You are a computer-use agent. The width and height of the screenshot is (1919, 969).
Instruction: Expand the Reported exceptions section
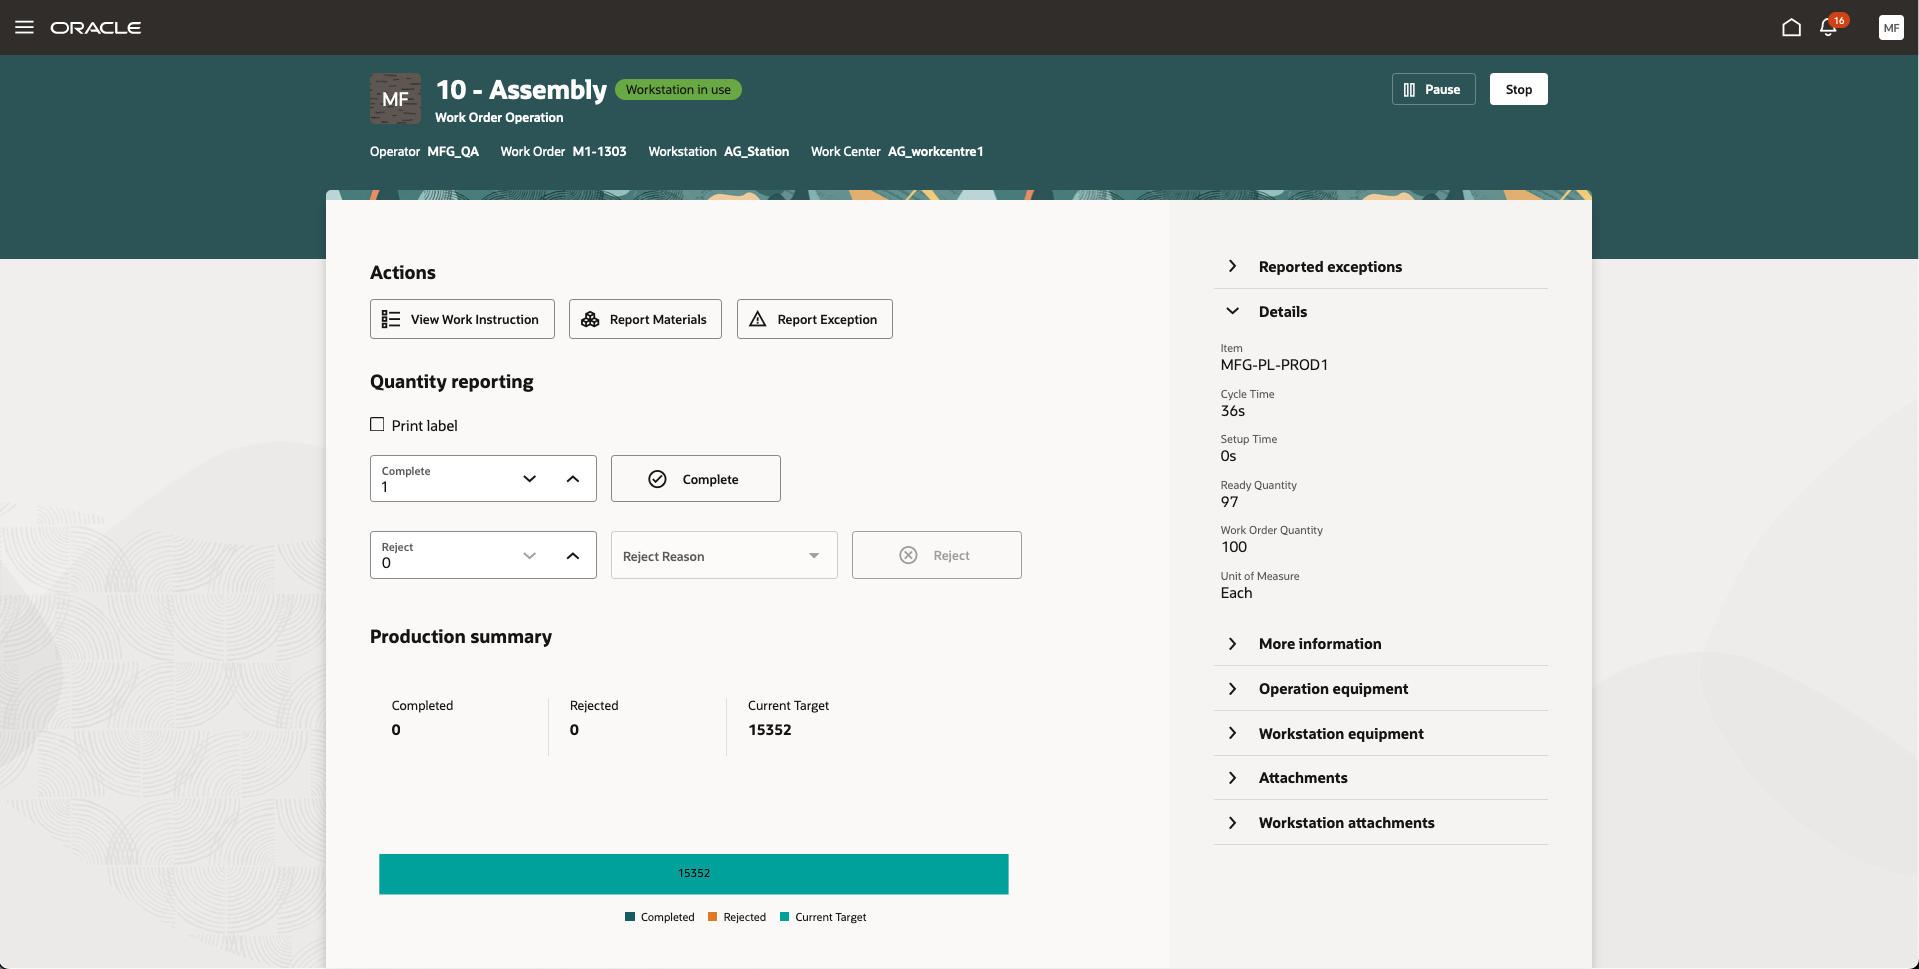point(1380,266)
